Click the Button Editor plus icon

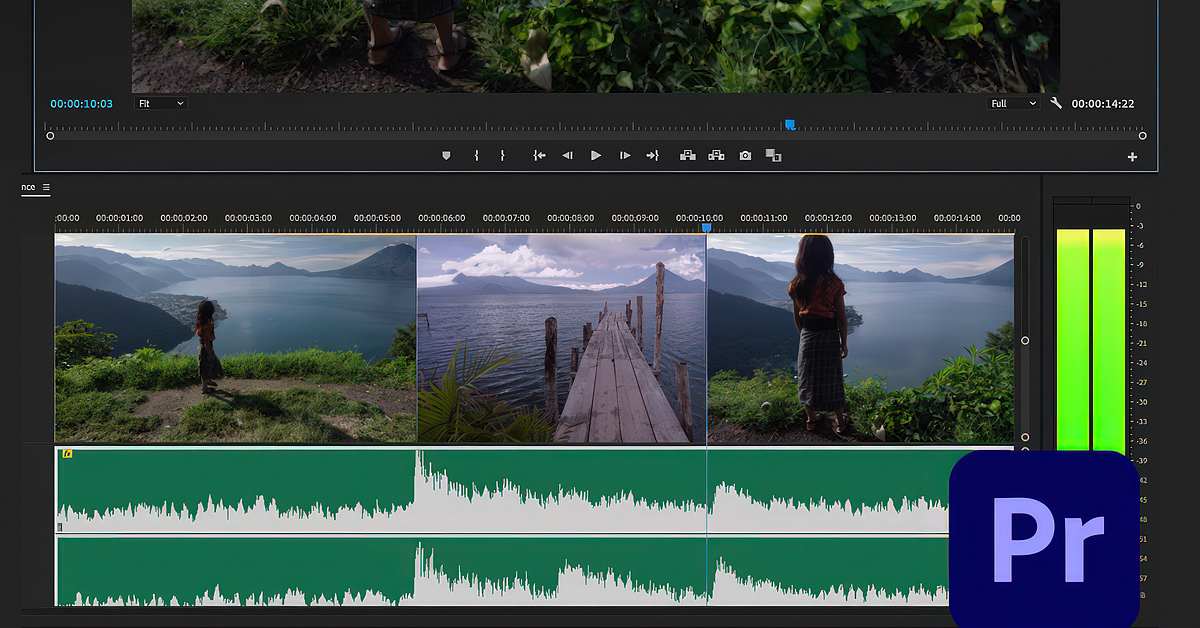tap(1131, 156)
